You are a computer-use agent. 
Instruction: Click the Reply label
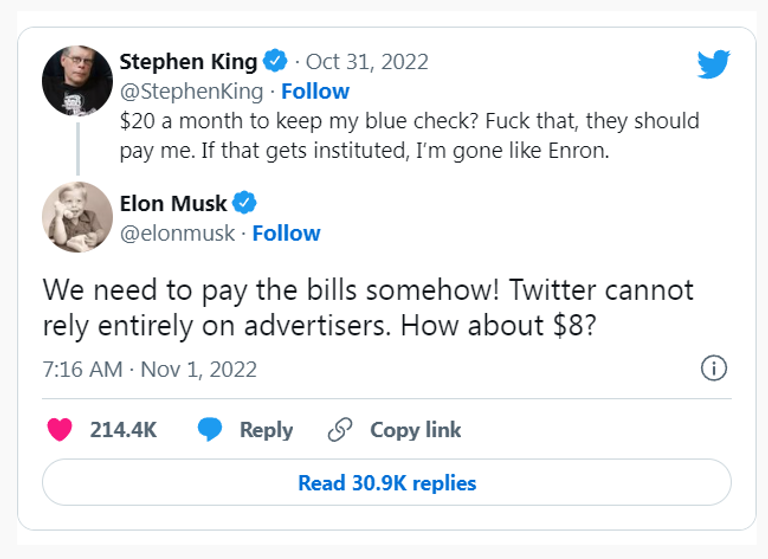click(266, 430)
